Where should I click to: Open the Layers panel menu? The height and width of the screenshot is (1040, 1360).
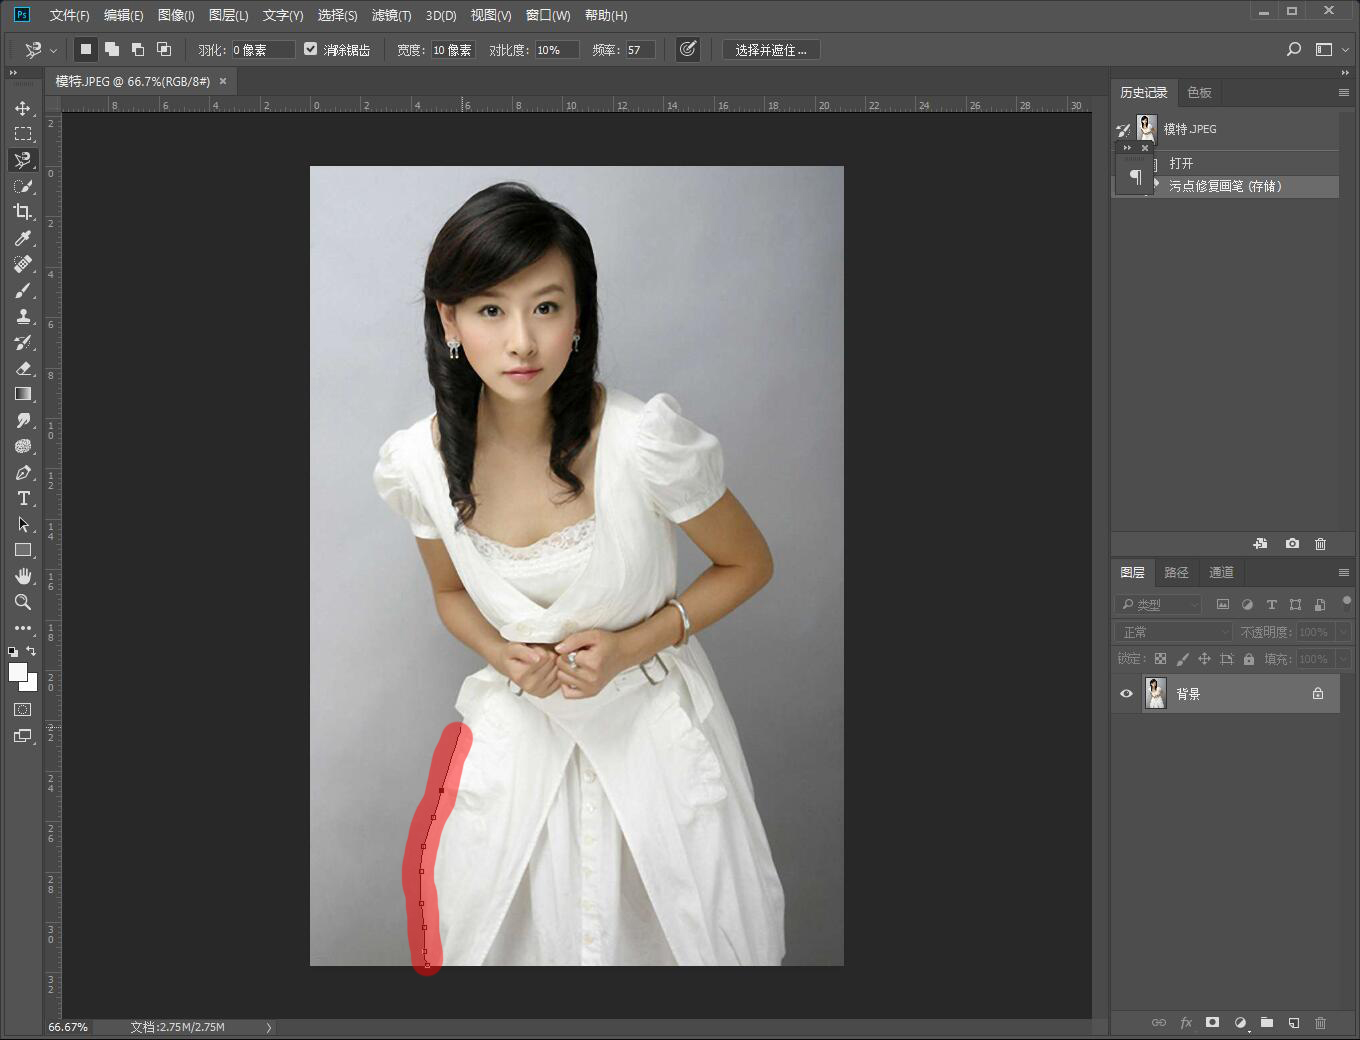point(1344,573)
